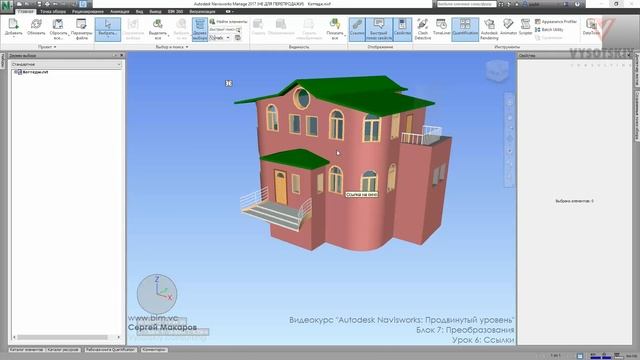Viewport: 640px width, 360px height.
Task: Toggle the Свойства properties window button
Action: pos(402,29)
